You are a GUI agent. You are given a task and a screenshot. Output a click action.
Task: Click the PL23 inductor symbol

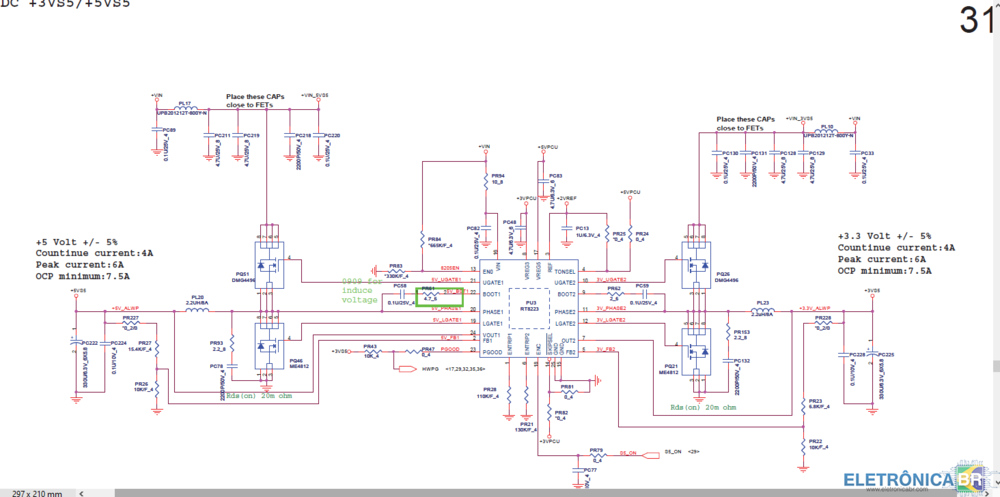(763, 308)
